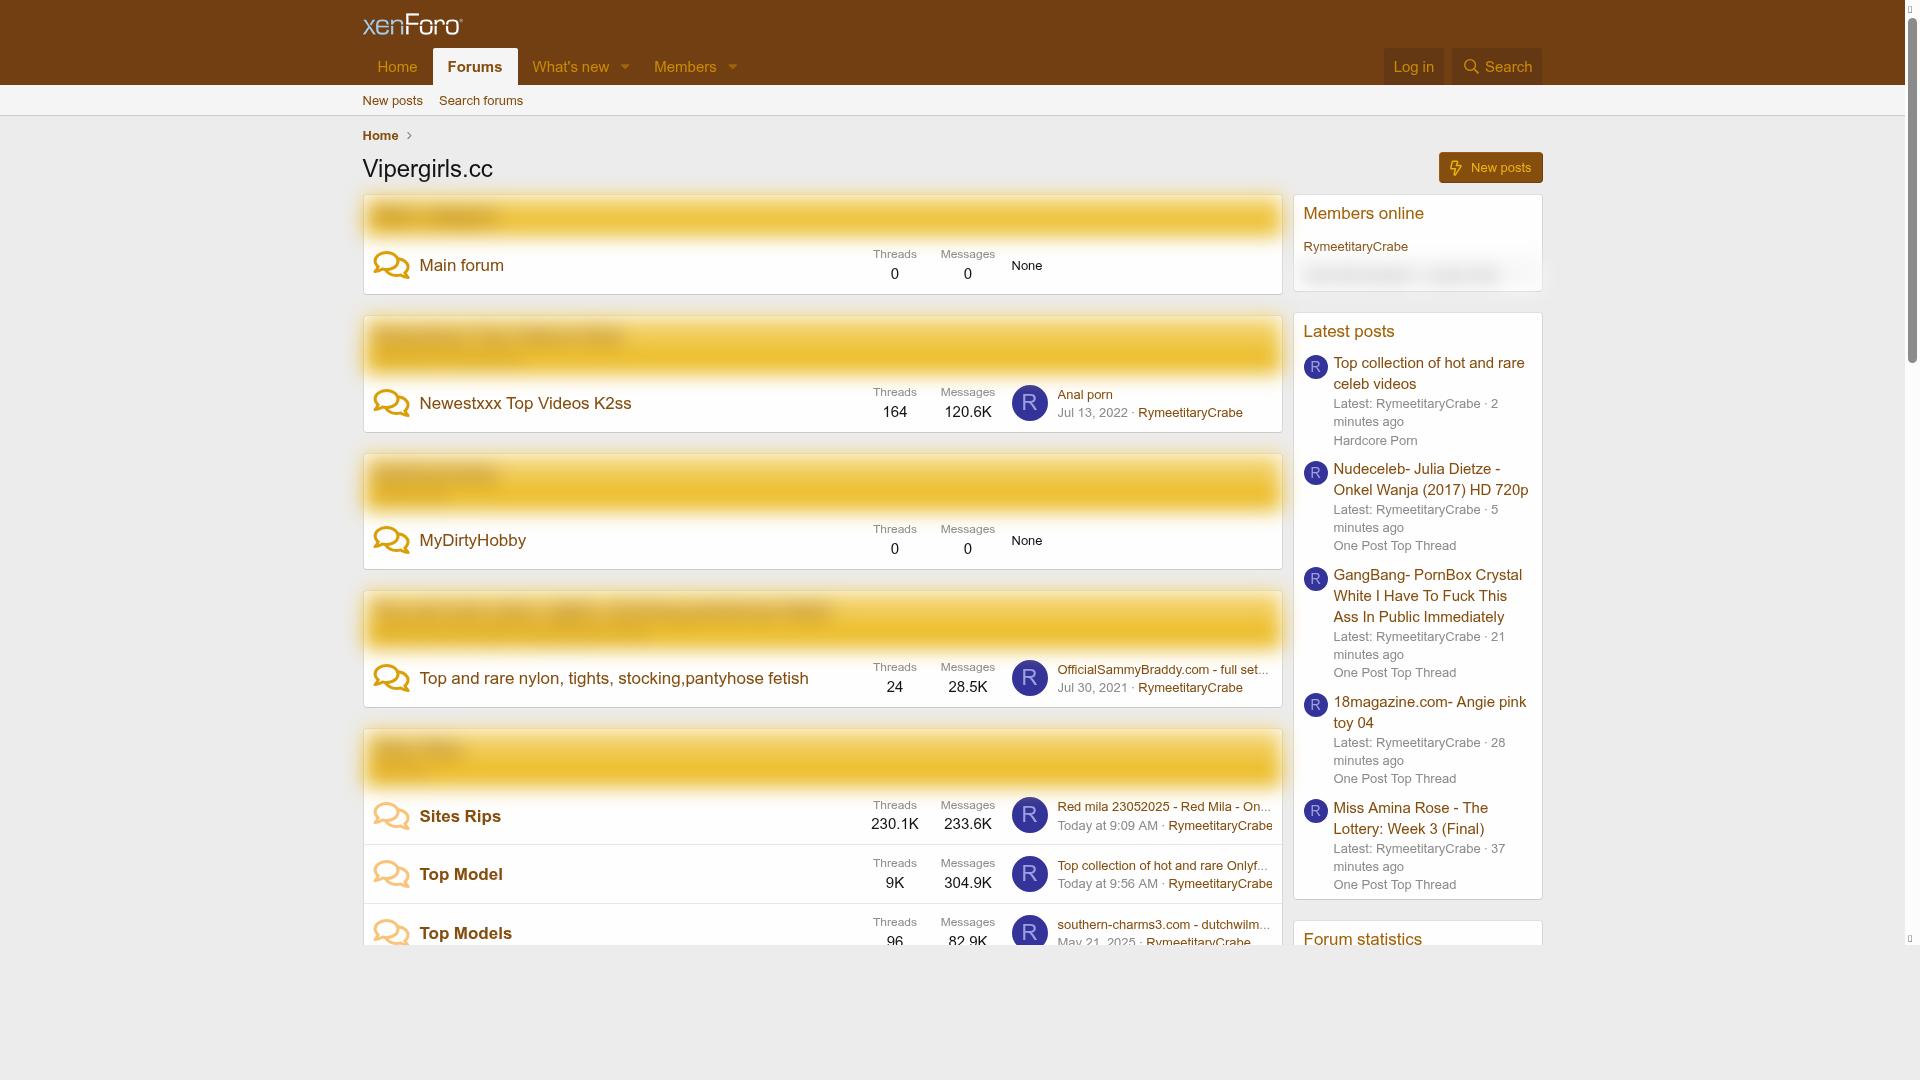
Task: Click the XenForo logo in header
Action: pyautogui.click(x=412, y=24)
